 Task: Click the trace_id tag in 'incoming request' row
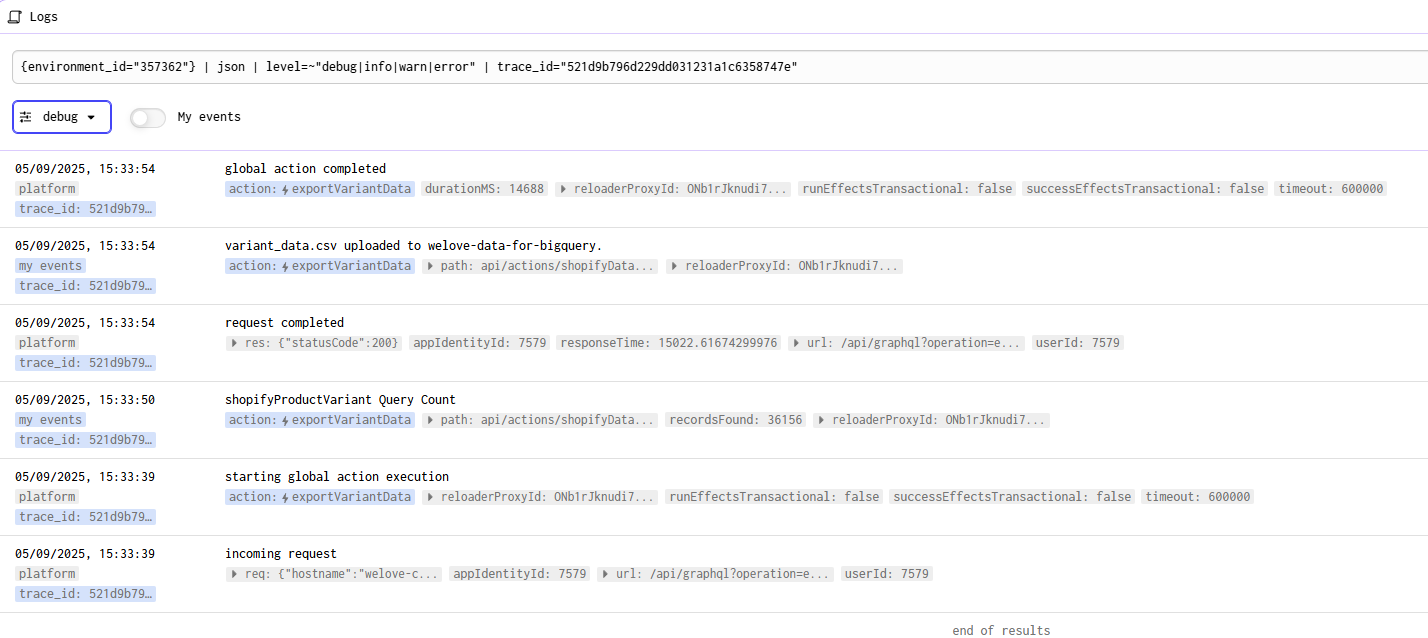[x=86, y=594]
